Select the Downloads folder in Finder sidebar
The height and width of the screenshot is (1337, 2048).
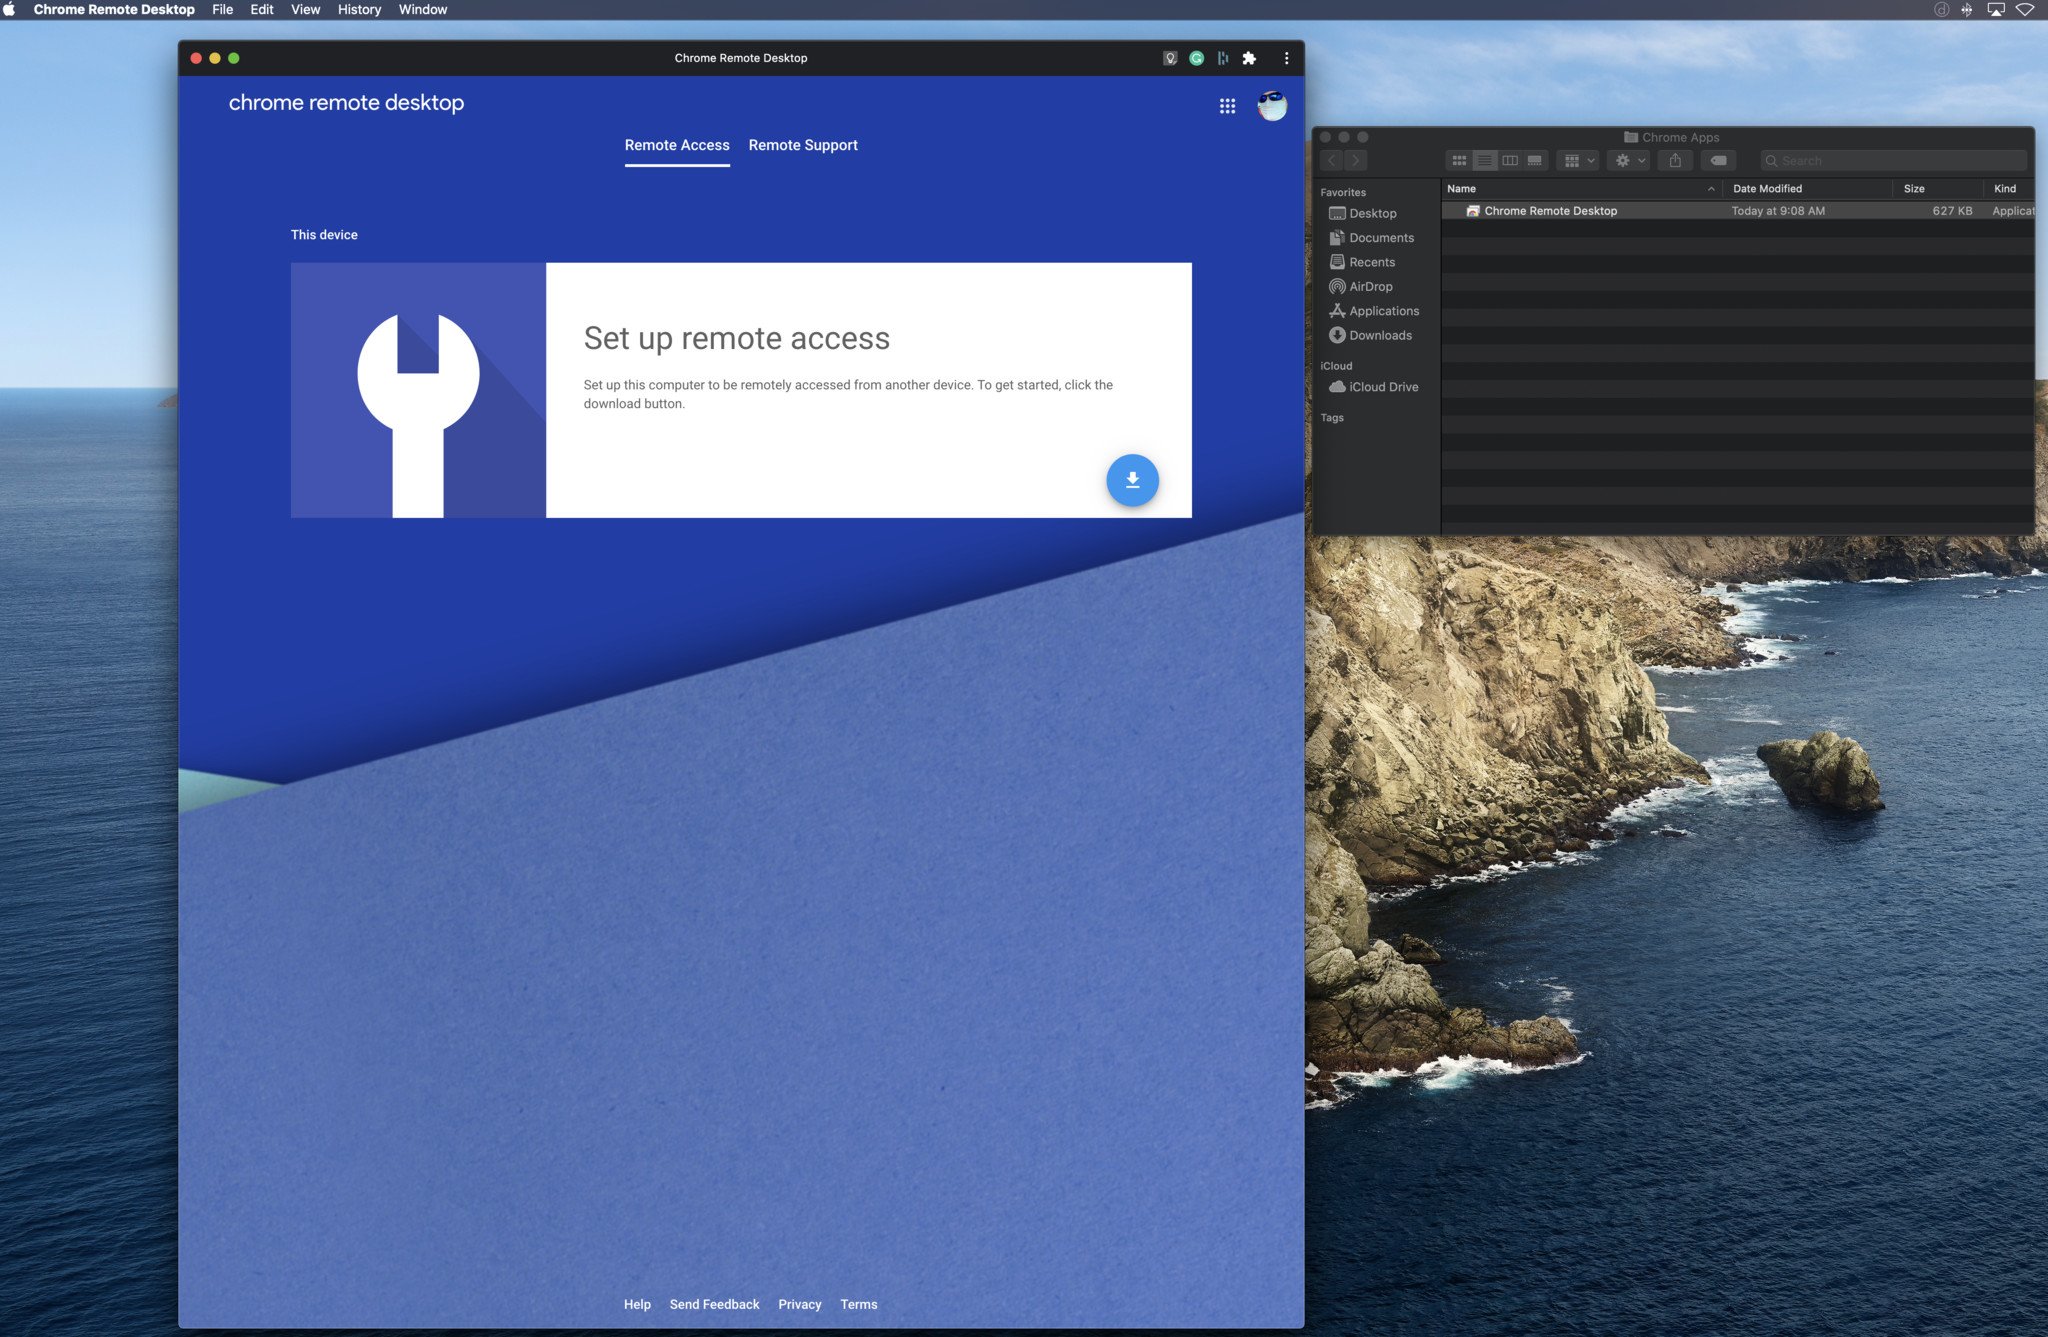click(x=1376, y=336)
